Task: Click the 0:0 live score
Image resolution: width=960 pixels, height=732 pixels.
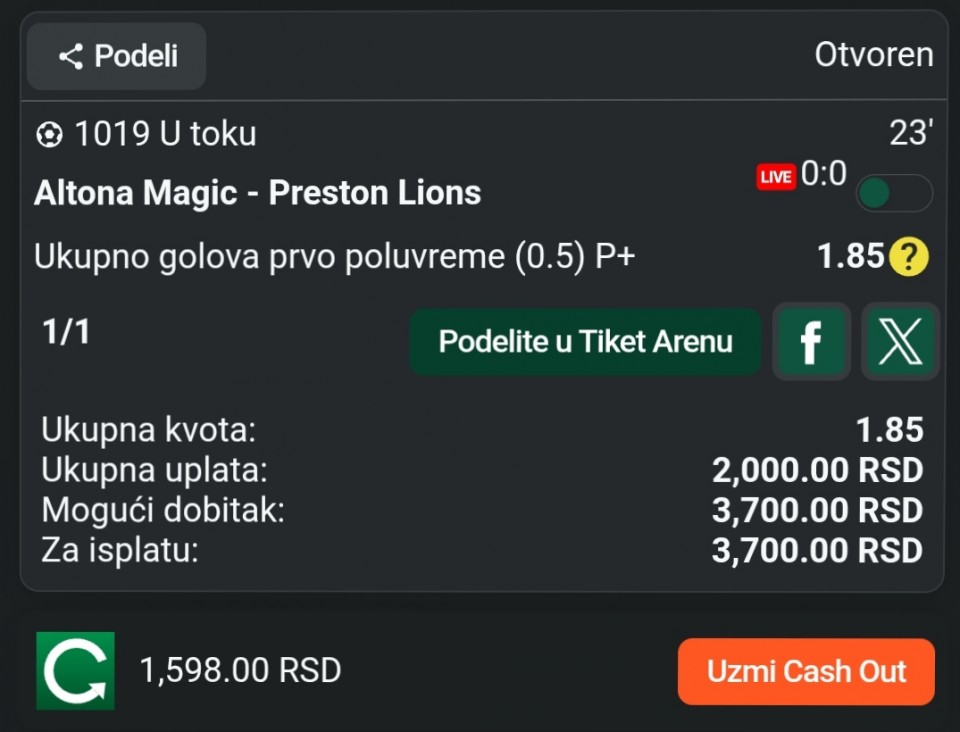Action: pos(823,174)
